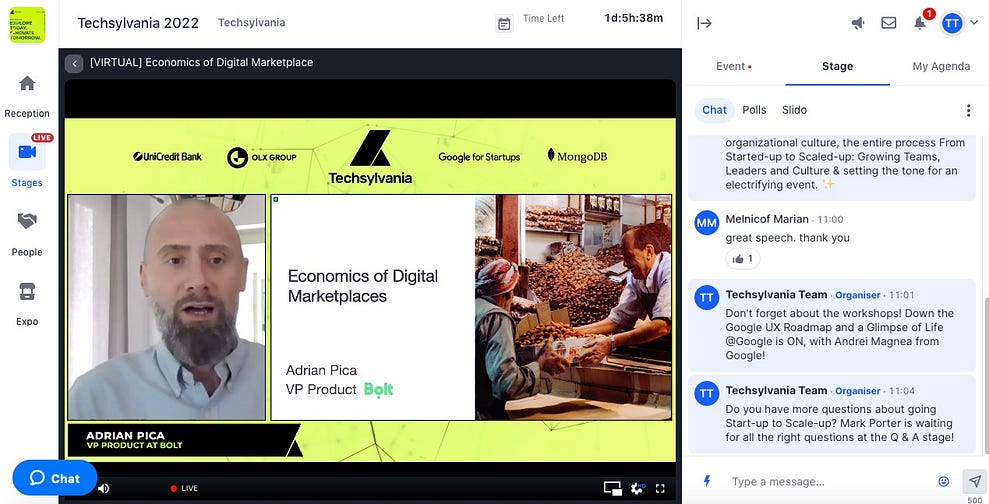
Task: Open video quality settings gear
Action: pos(636,488)
